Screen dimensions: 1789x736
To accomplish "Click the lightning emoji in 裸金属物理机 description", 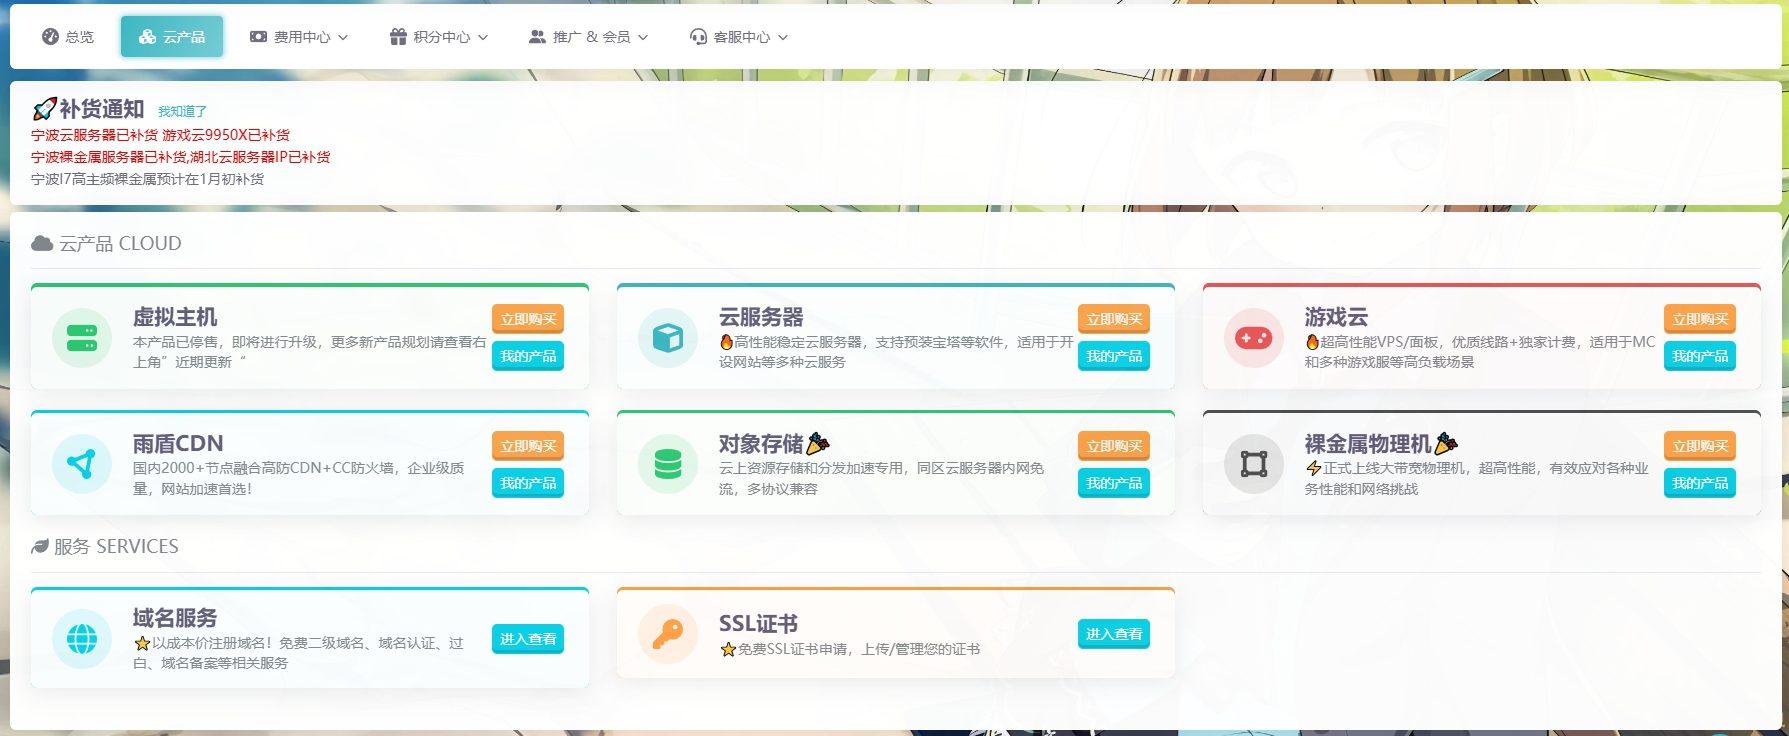I will 1313,468.
